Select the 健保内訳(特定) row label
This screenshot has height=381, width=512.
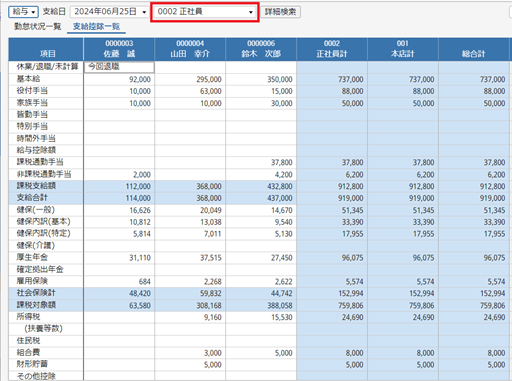pyautogui.click(x=43, y=233)
